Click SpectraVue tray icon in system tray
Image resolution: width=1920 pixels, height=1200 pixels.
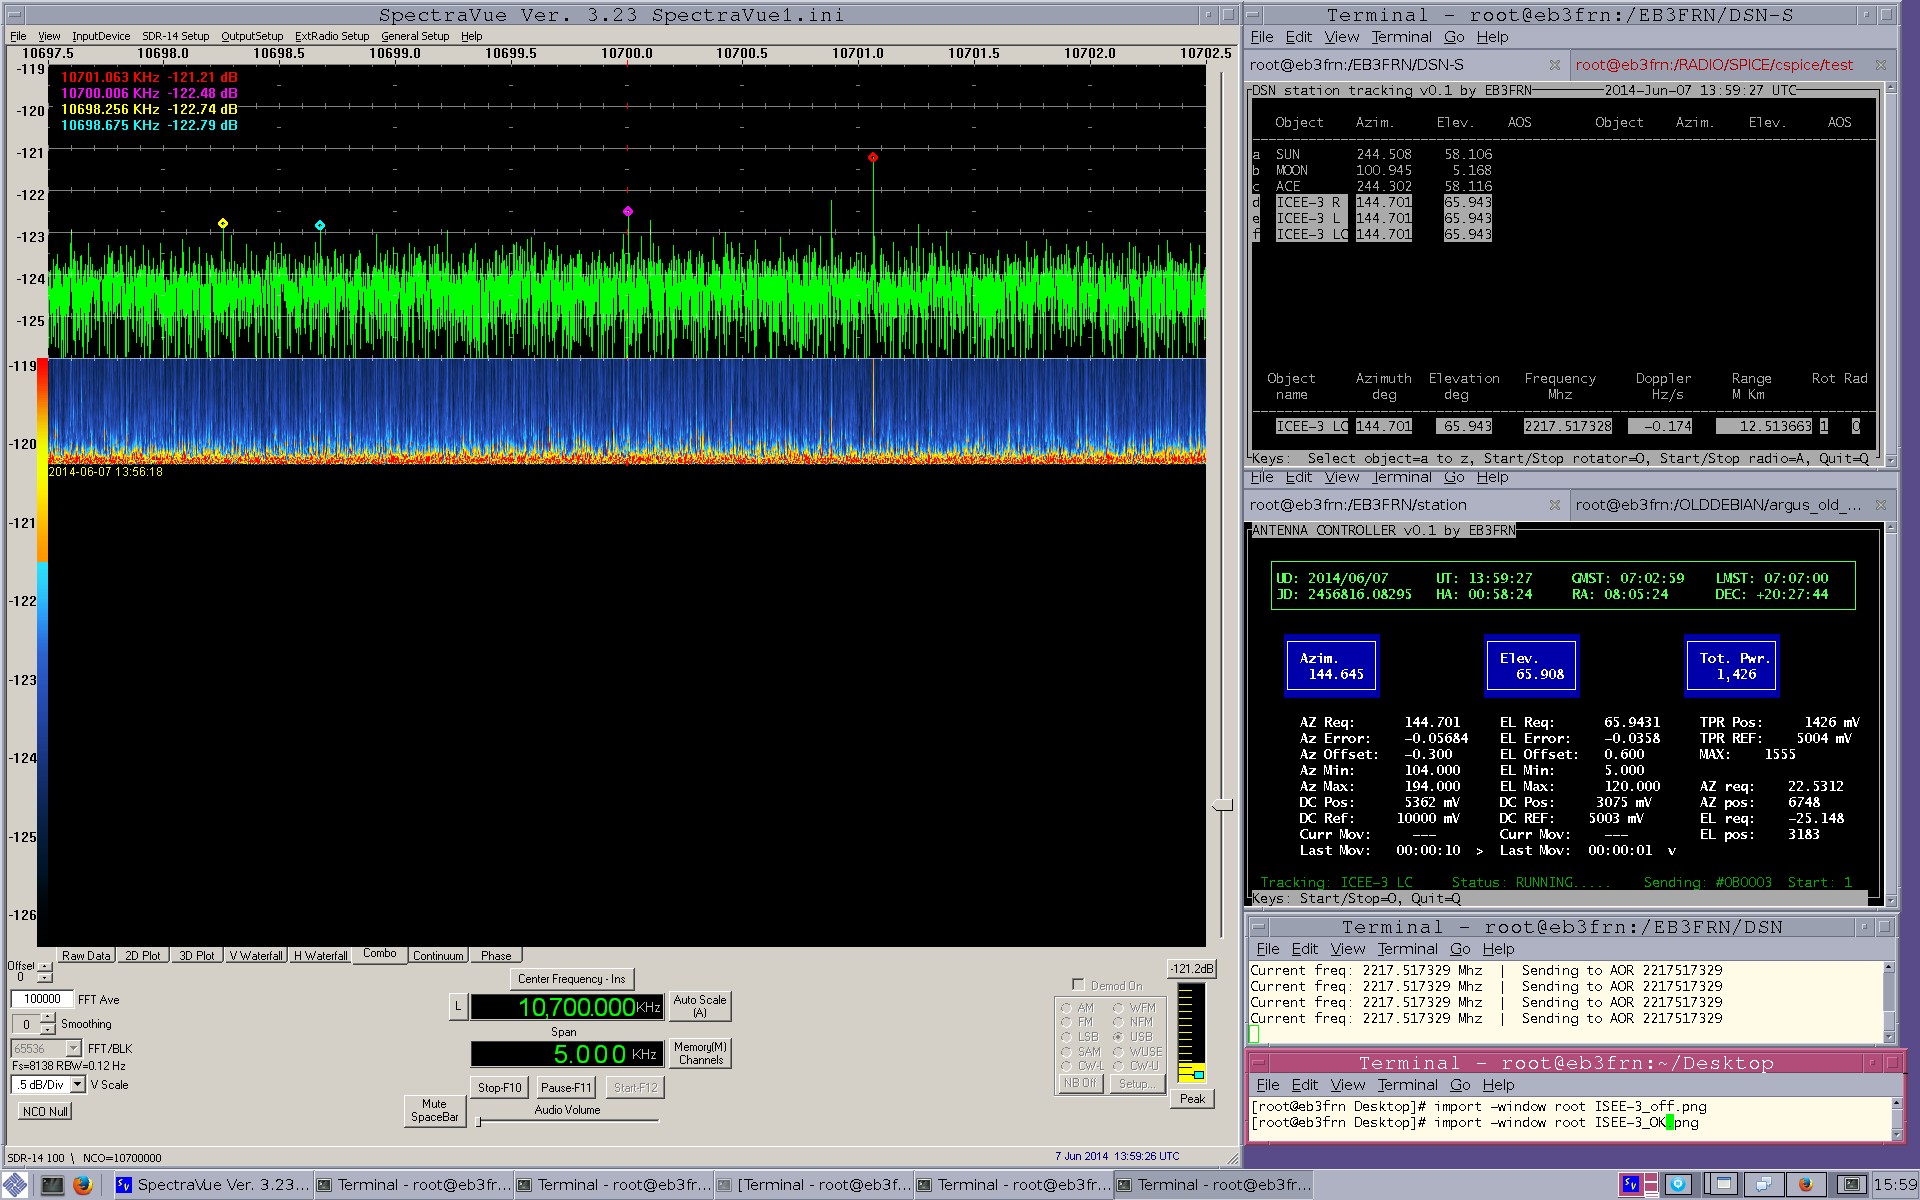pyautogui.click(x=1631, y=1185)
